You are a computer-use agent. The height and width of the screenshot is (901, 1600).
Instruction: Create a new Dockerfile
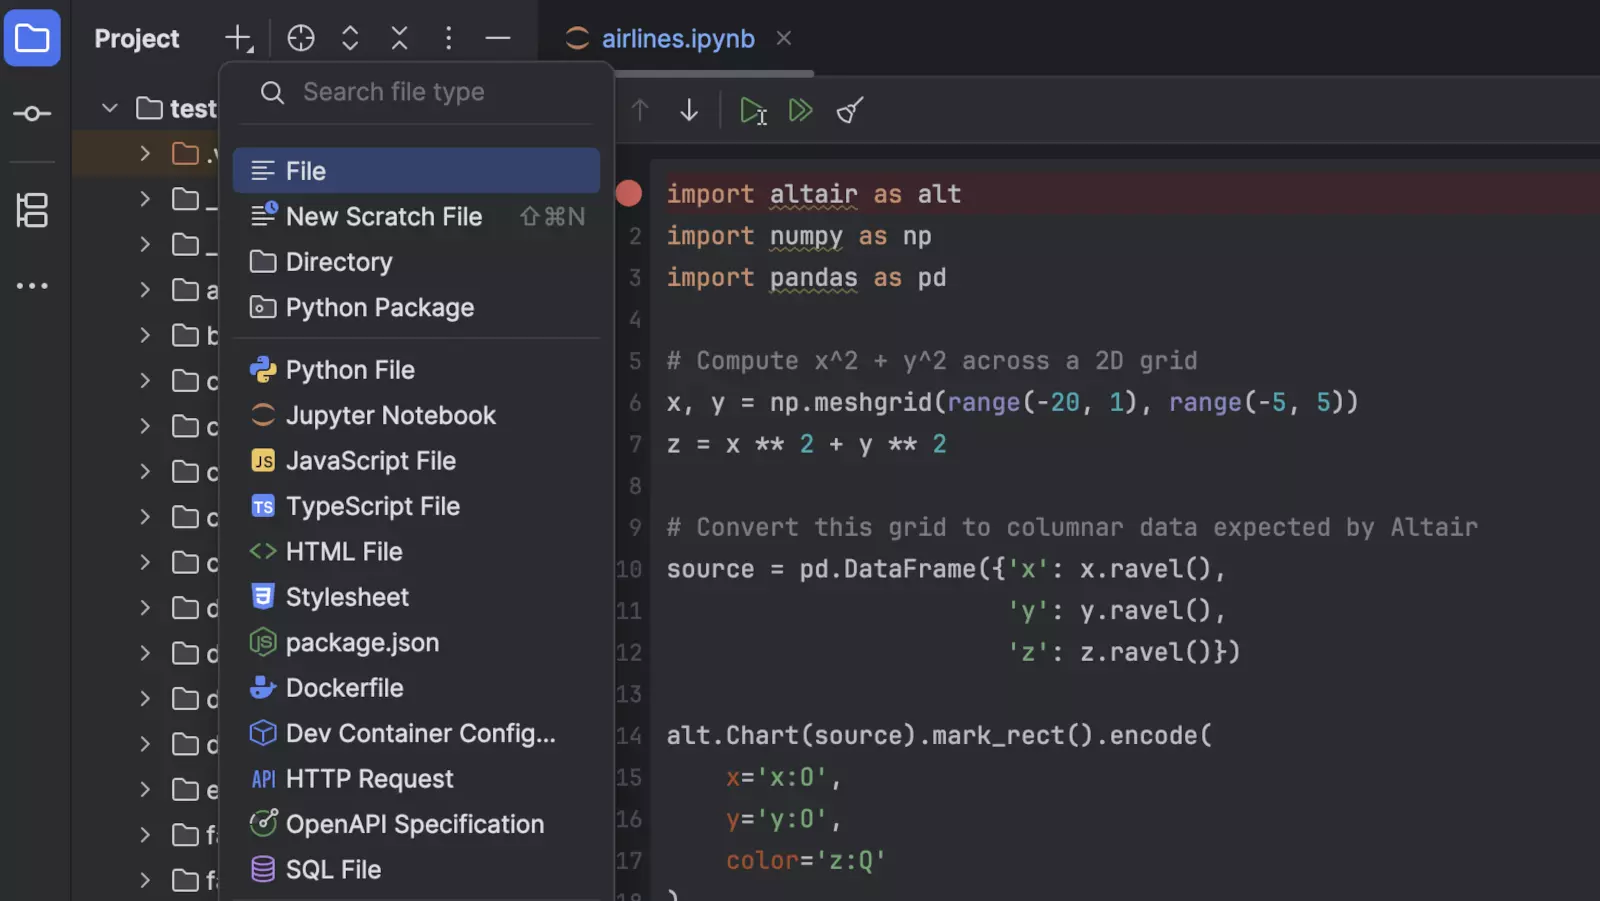coord(344,687)
